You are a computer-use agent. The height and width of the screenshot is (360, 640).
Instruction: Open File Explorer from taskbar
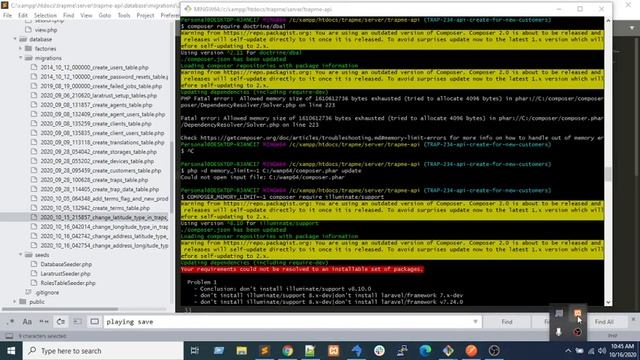pyautogui.click(x=242, y=351)
